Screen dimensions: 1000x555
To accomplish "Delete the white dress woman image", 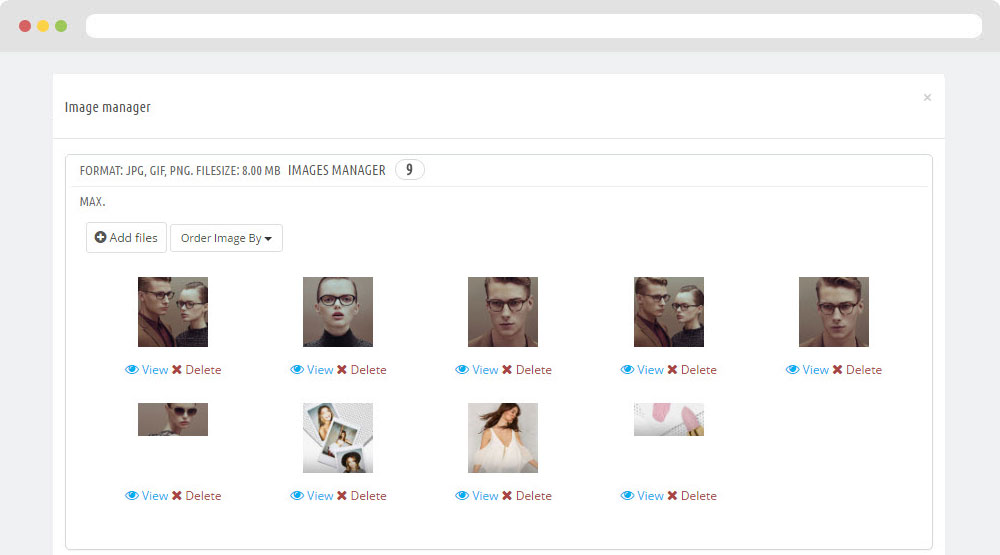I will coord(527,496).
